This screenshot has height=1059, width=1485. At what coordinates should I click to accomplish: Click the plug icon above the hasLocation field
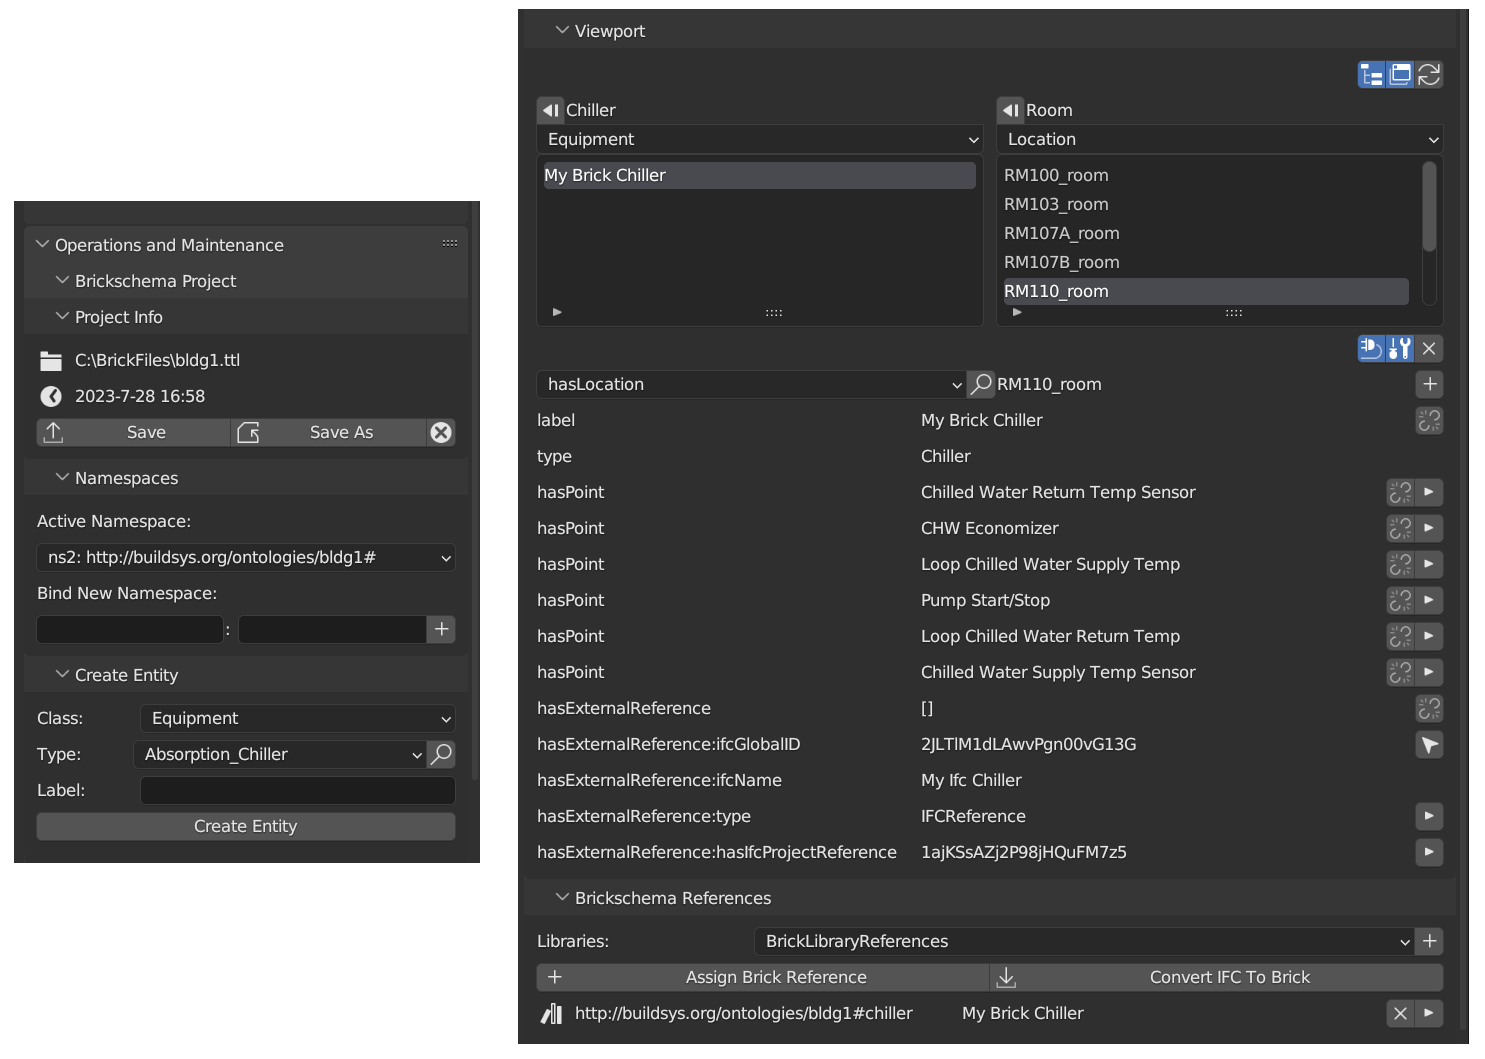1370,348
